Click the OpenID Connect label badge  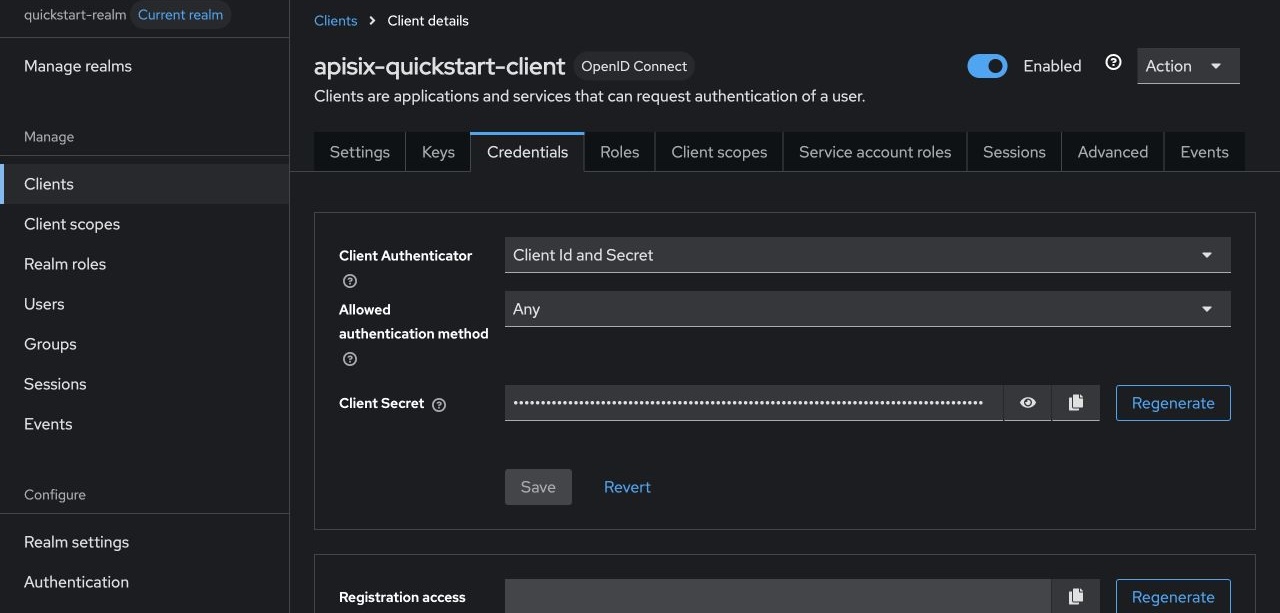tap(634, 66)
